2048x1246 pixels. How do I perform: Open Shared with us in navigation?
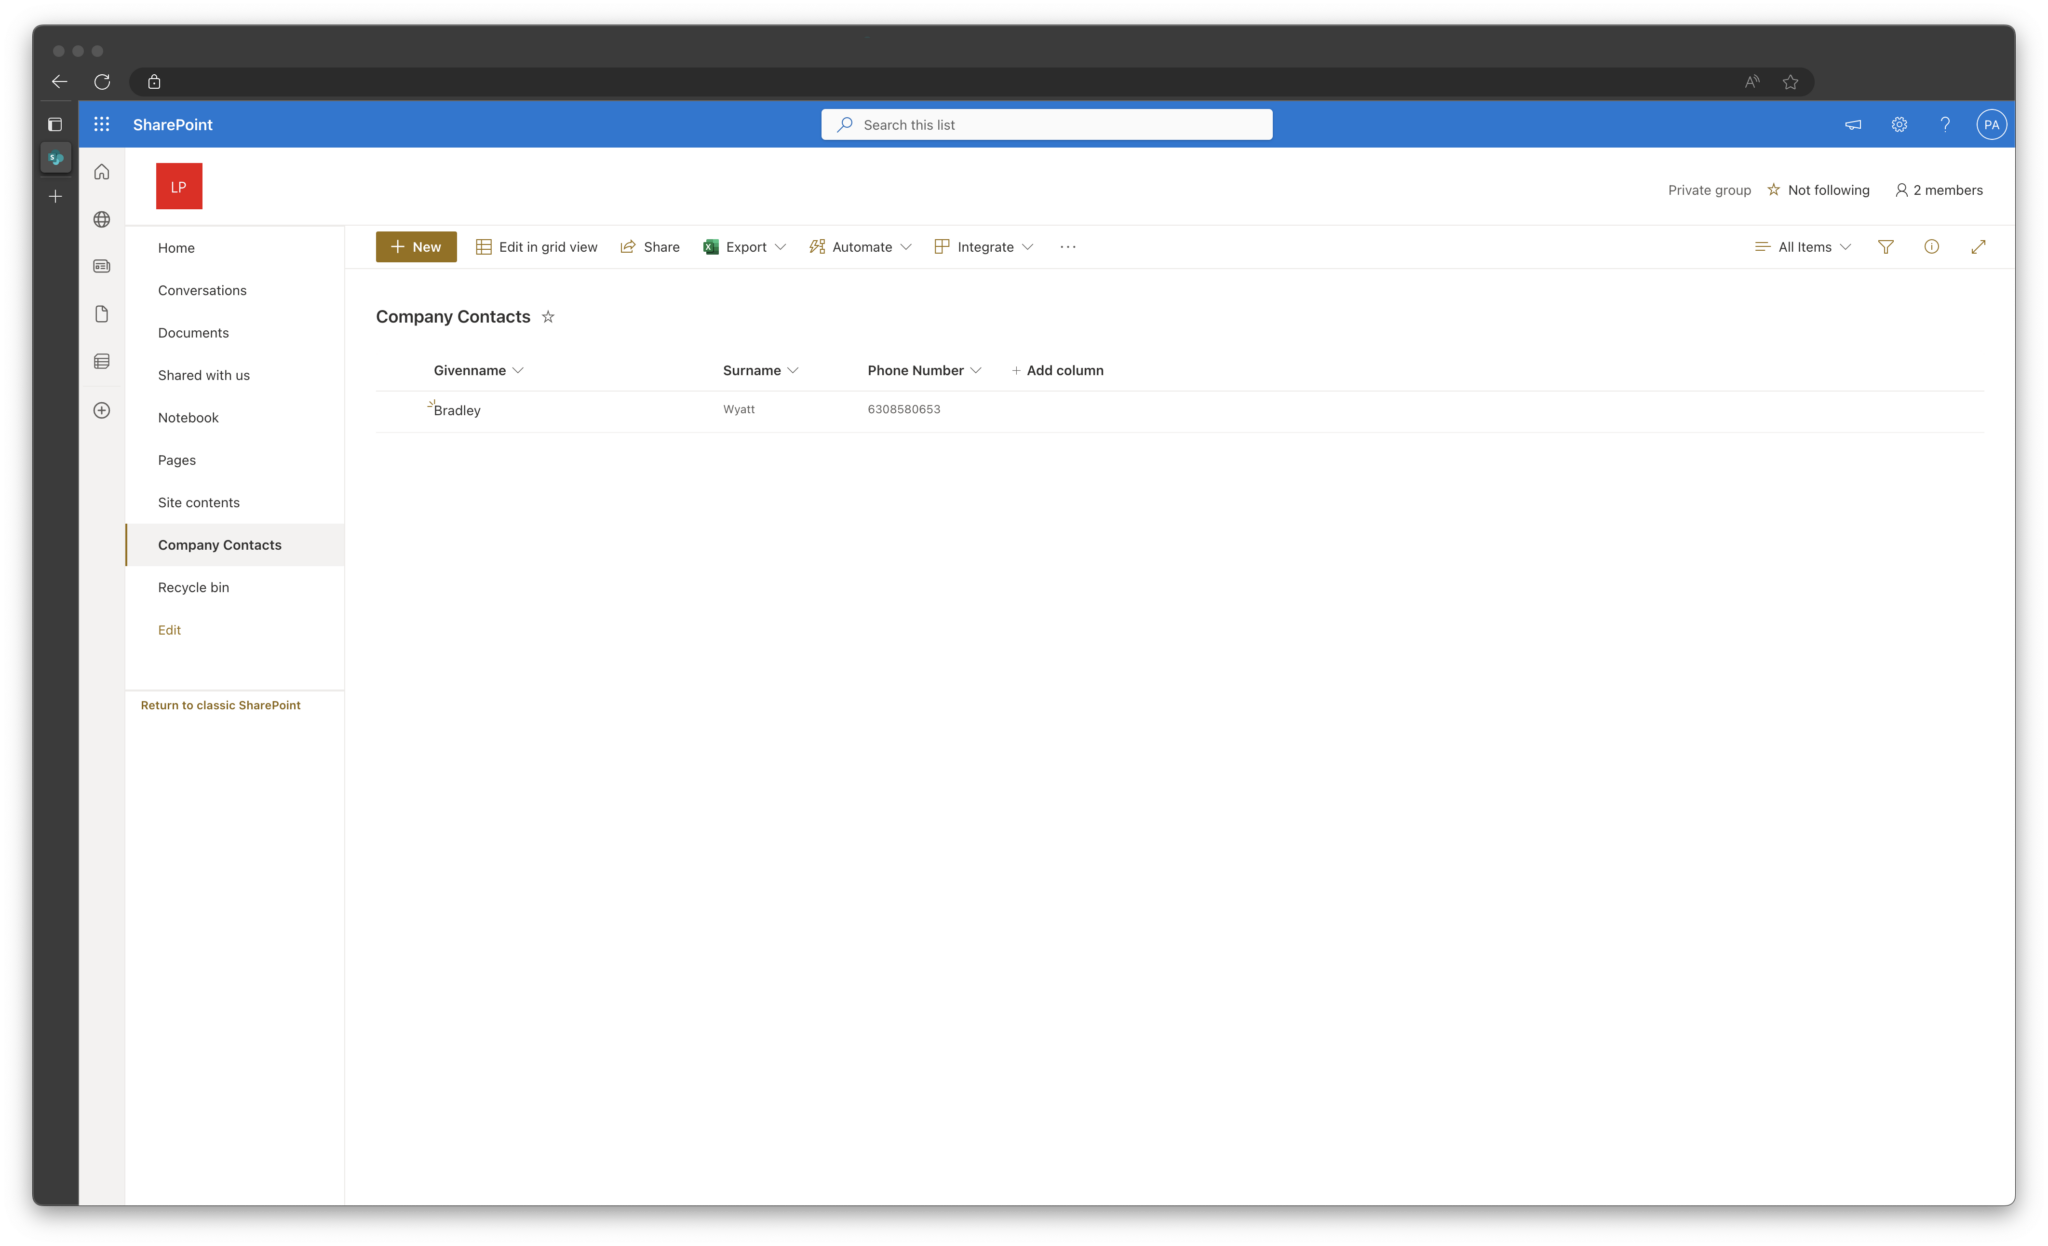(204, 375)
